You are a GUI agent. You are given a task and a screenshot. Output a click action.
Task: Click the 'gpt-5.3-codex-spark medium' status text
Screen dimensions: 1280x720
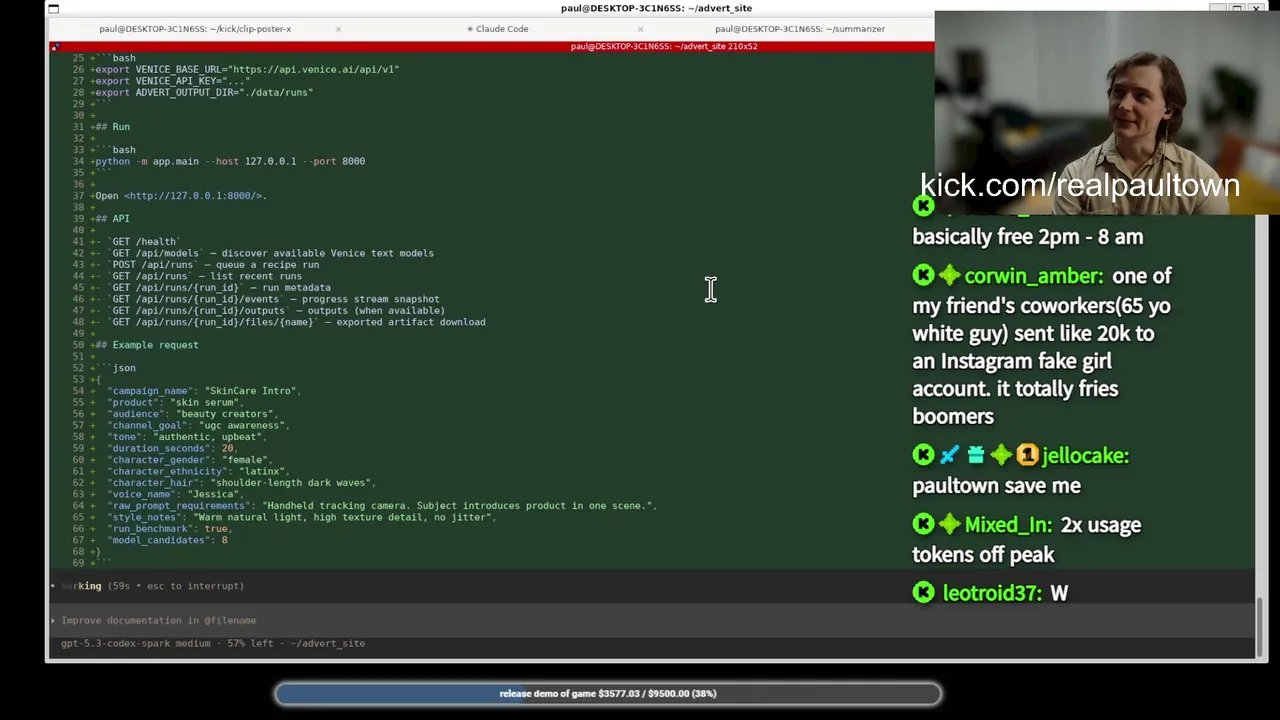136,644
